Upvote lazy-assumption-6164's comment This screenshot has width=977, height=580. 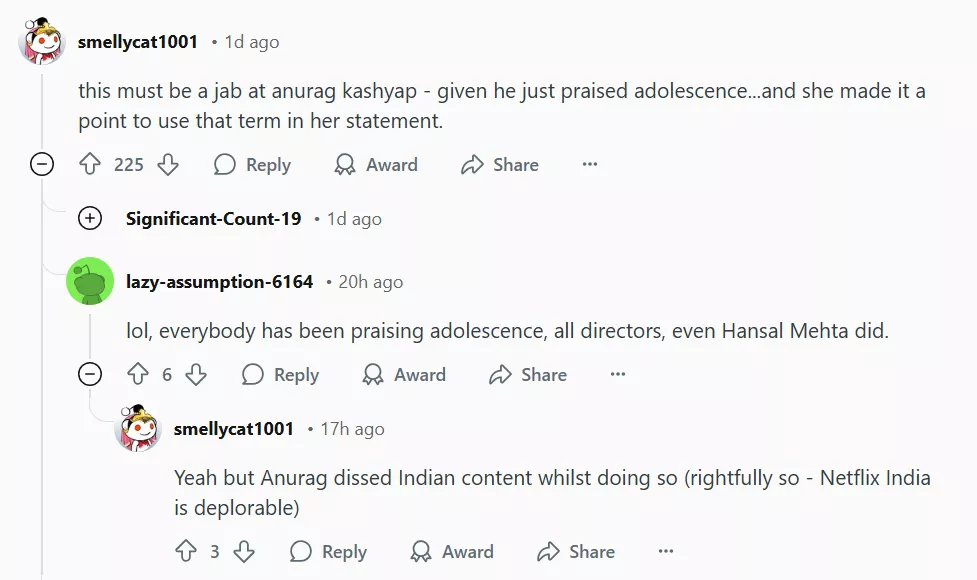[x=138, y=375]
